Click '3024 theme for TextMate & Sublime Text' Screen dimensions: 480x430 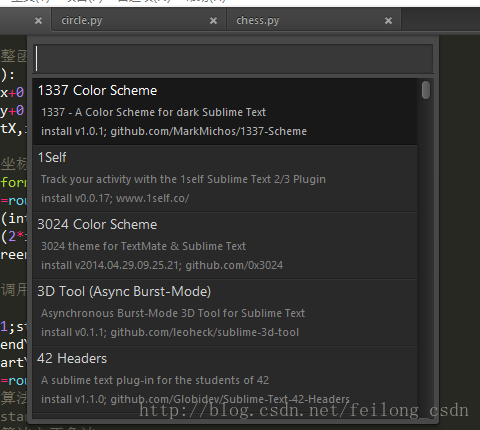[143, 246]
